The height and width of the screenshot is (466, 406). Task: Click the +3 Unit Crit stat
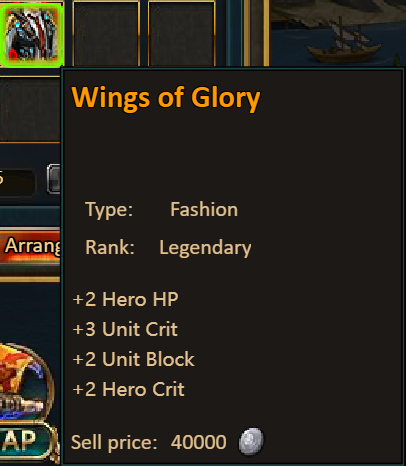click(x=125, y=329)
